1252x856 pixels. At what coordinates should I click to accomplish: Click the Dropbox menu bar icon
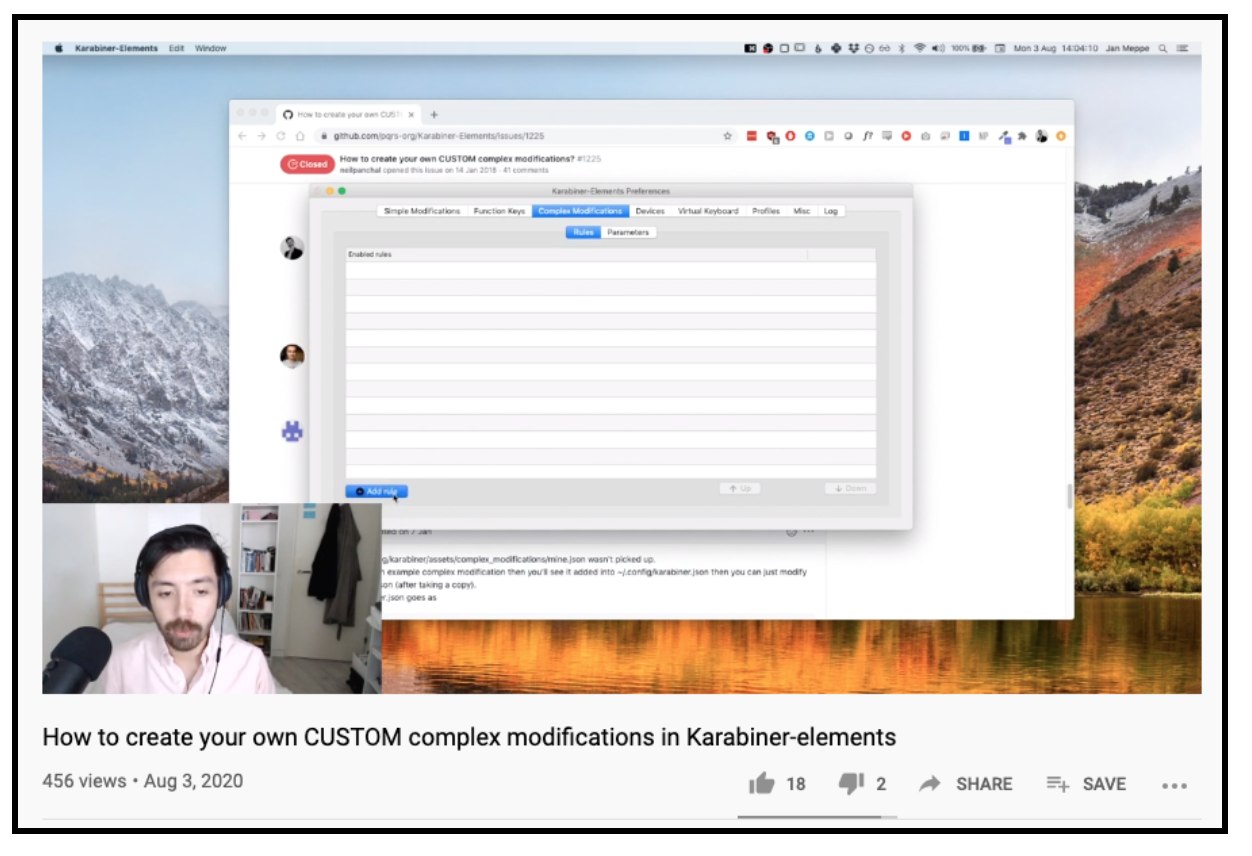coord(853,48)
